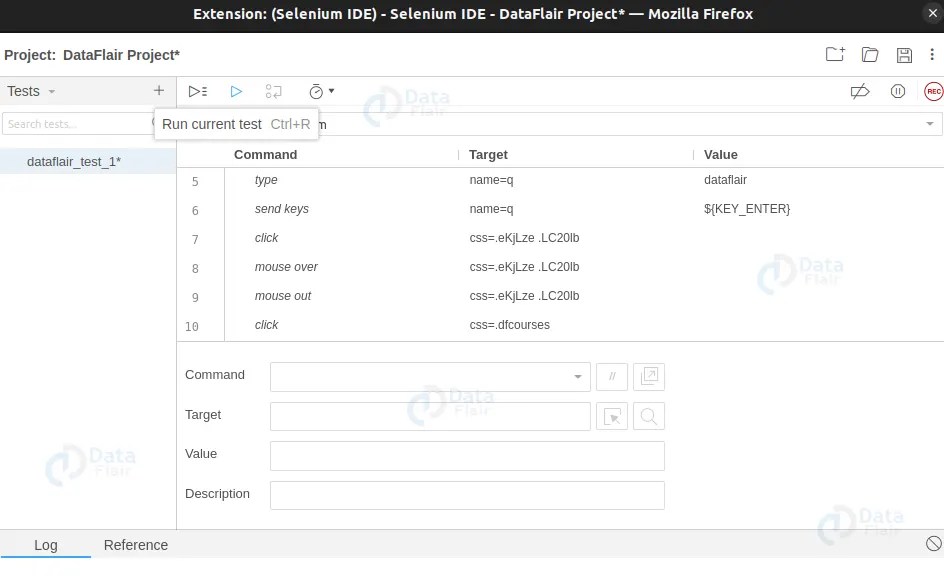Open the project options three-dot menu

click(x=933, y=55)
